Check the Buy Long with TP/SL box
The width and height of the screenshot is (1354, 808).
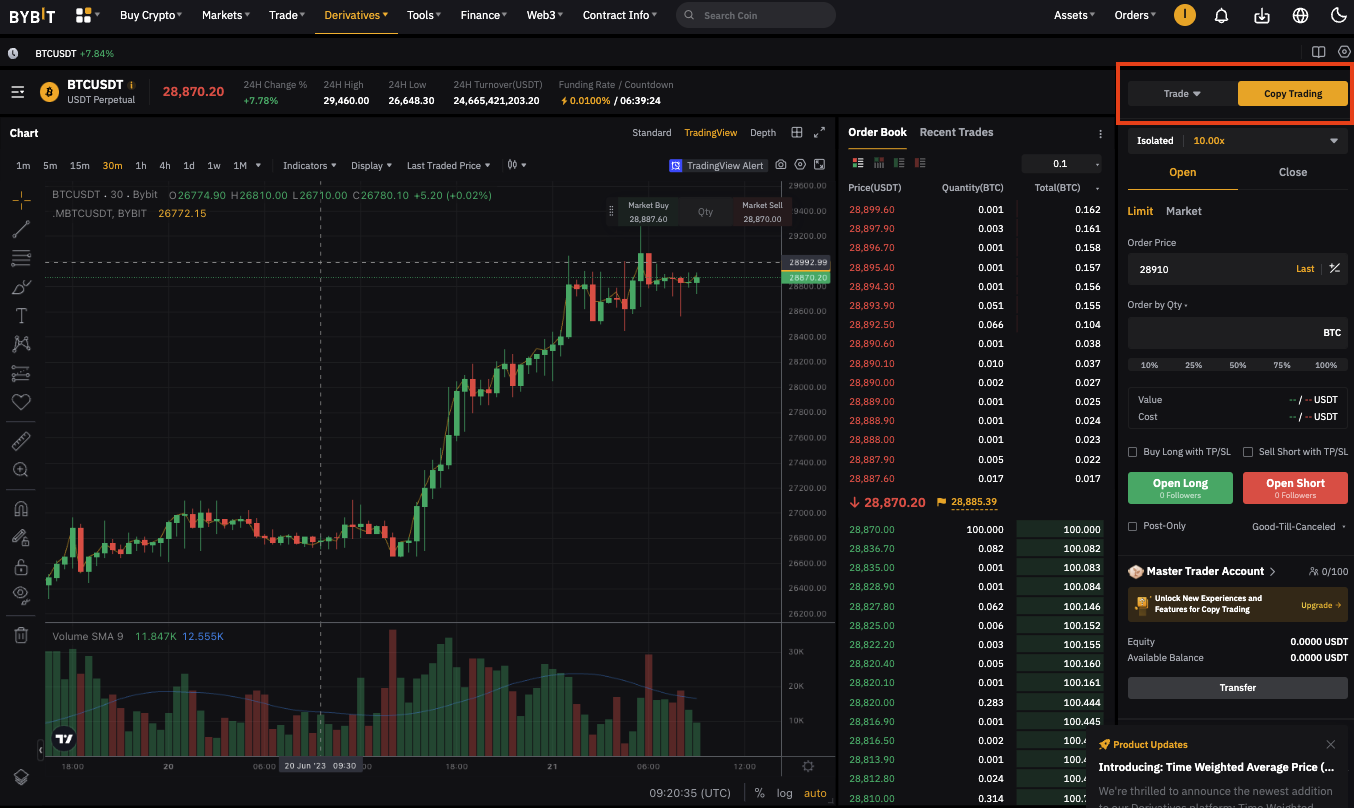[1132, 452]
